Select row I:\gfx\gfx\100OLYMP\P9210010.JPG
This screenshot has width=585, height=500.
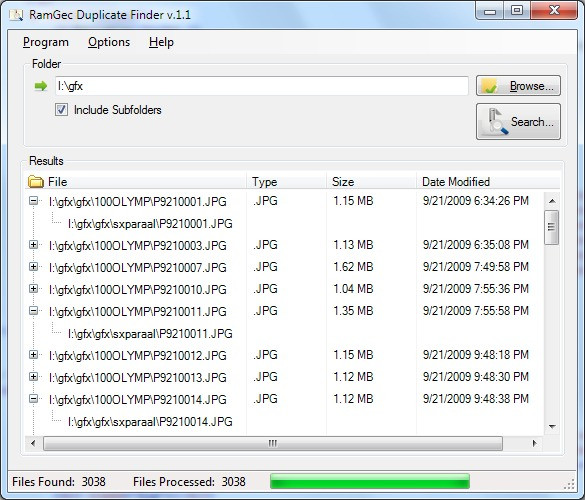coord(137,290)
